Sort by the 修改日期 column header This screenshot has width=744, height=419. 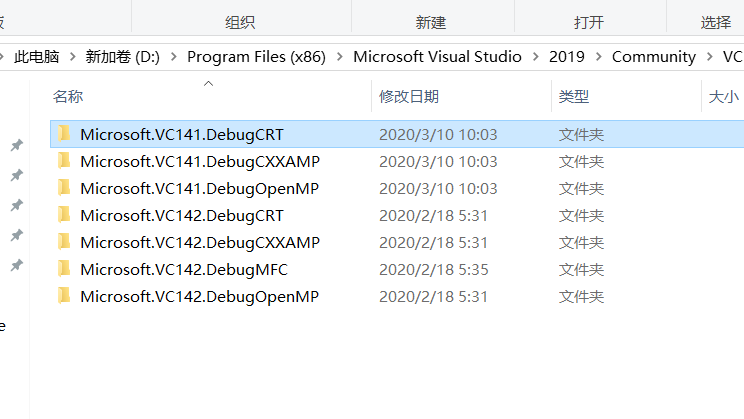click(408, 97)
